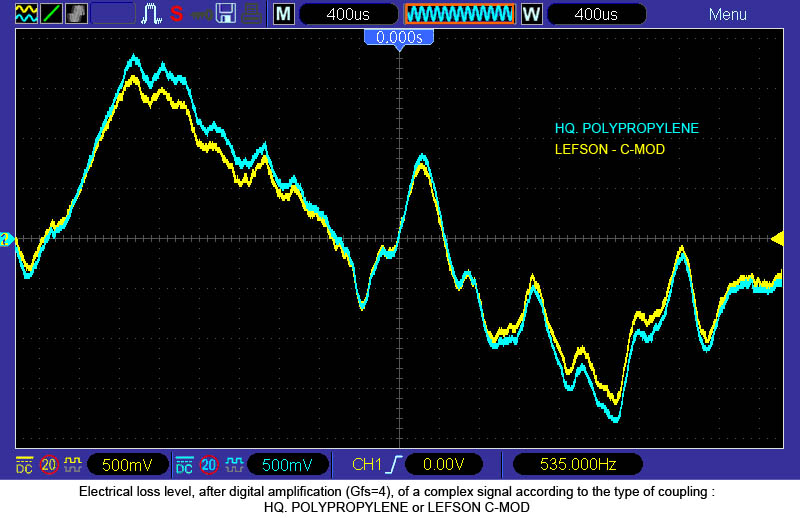The width and height of the screenshot is (800, 518).
Task: Click the printer icon in top bar
Action: tap(252, 14)
